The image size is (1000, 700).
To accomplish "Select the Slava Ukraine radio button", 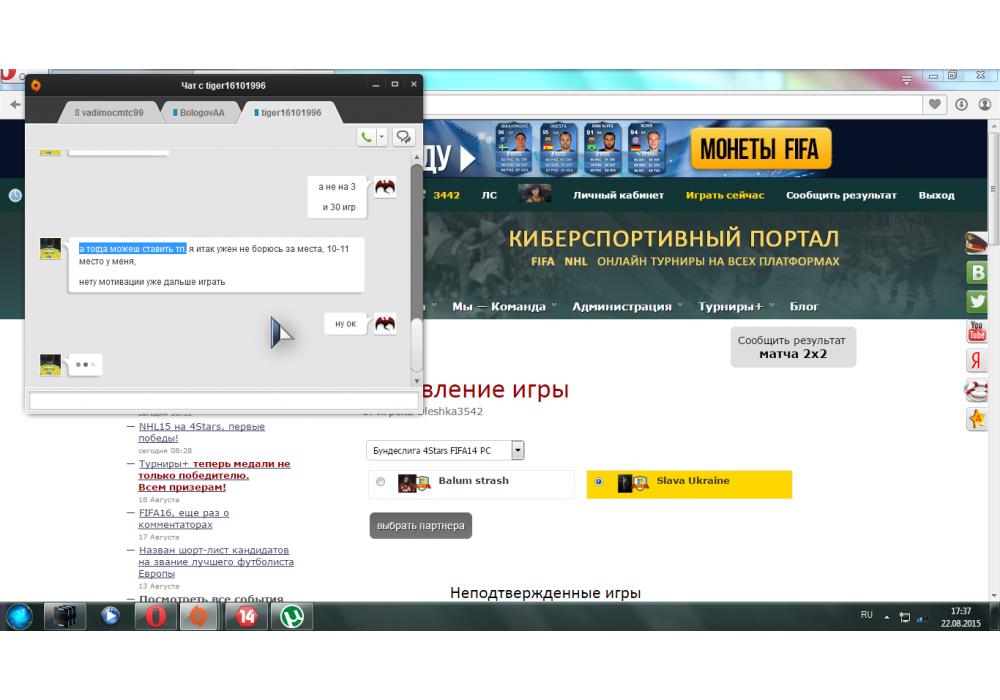I will pos(598,482).
